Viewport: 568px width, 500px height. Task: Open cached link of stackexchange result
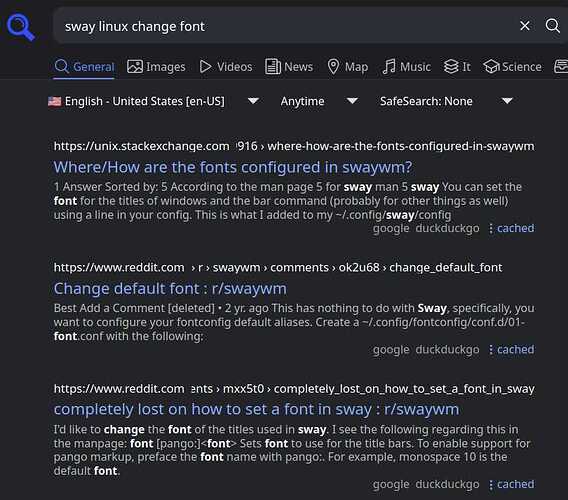tap(515, 228)
